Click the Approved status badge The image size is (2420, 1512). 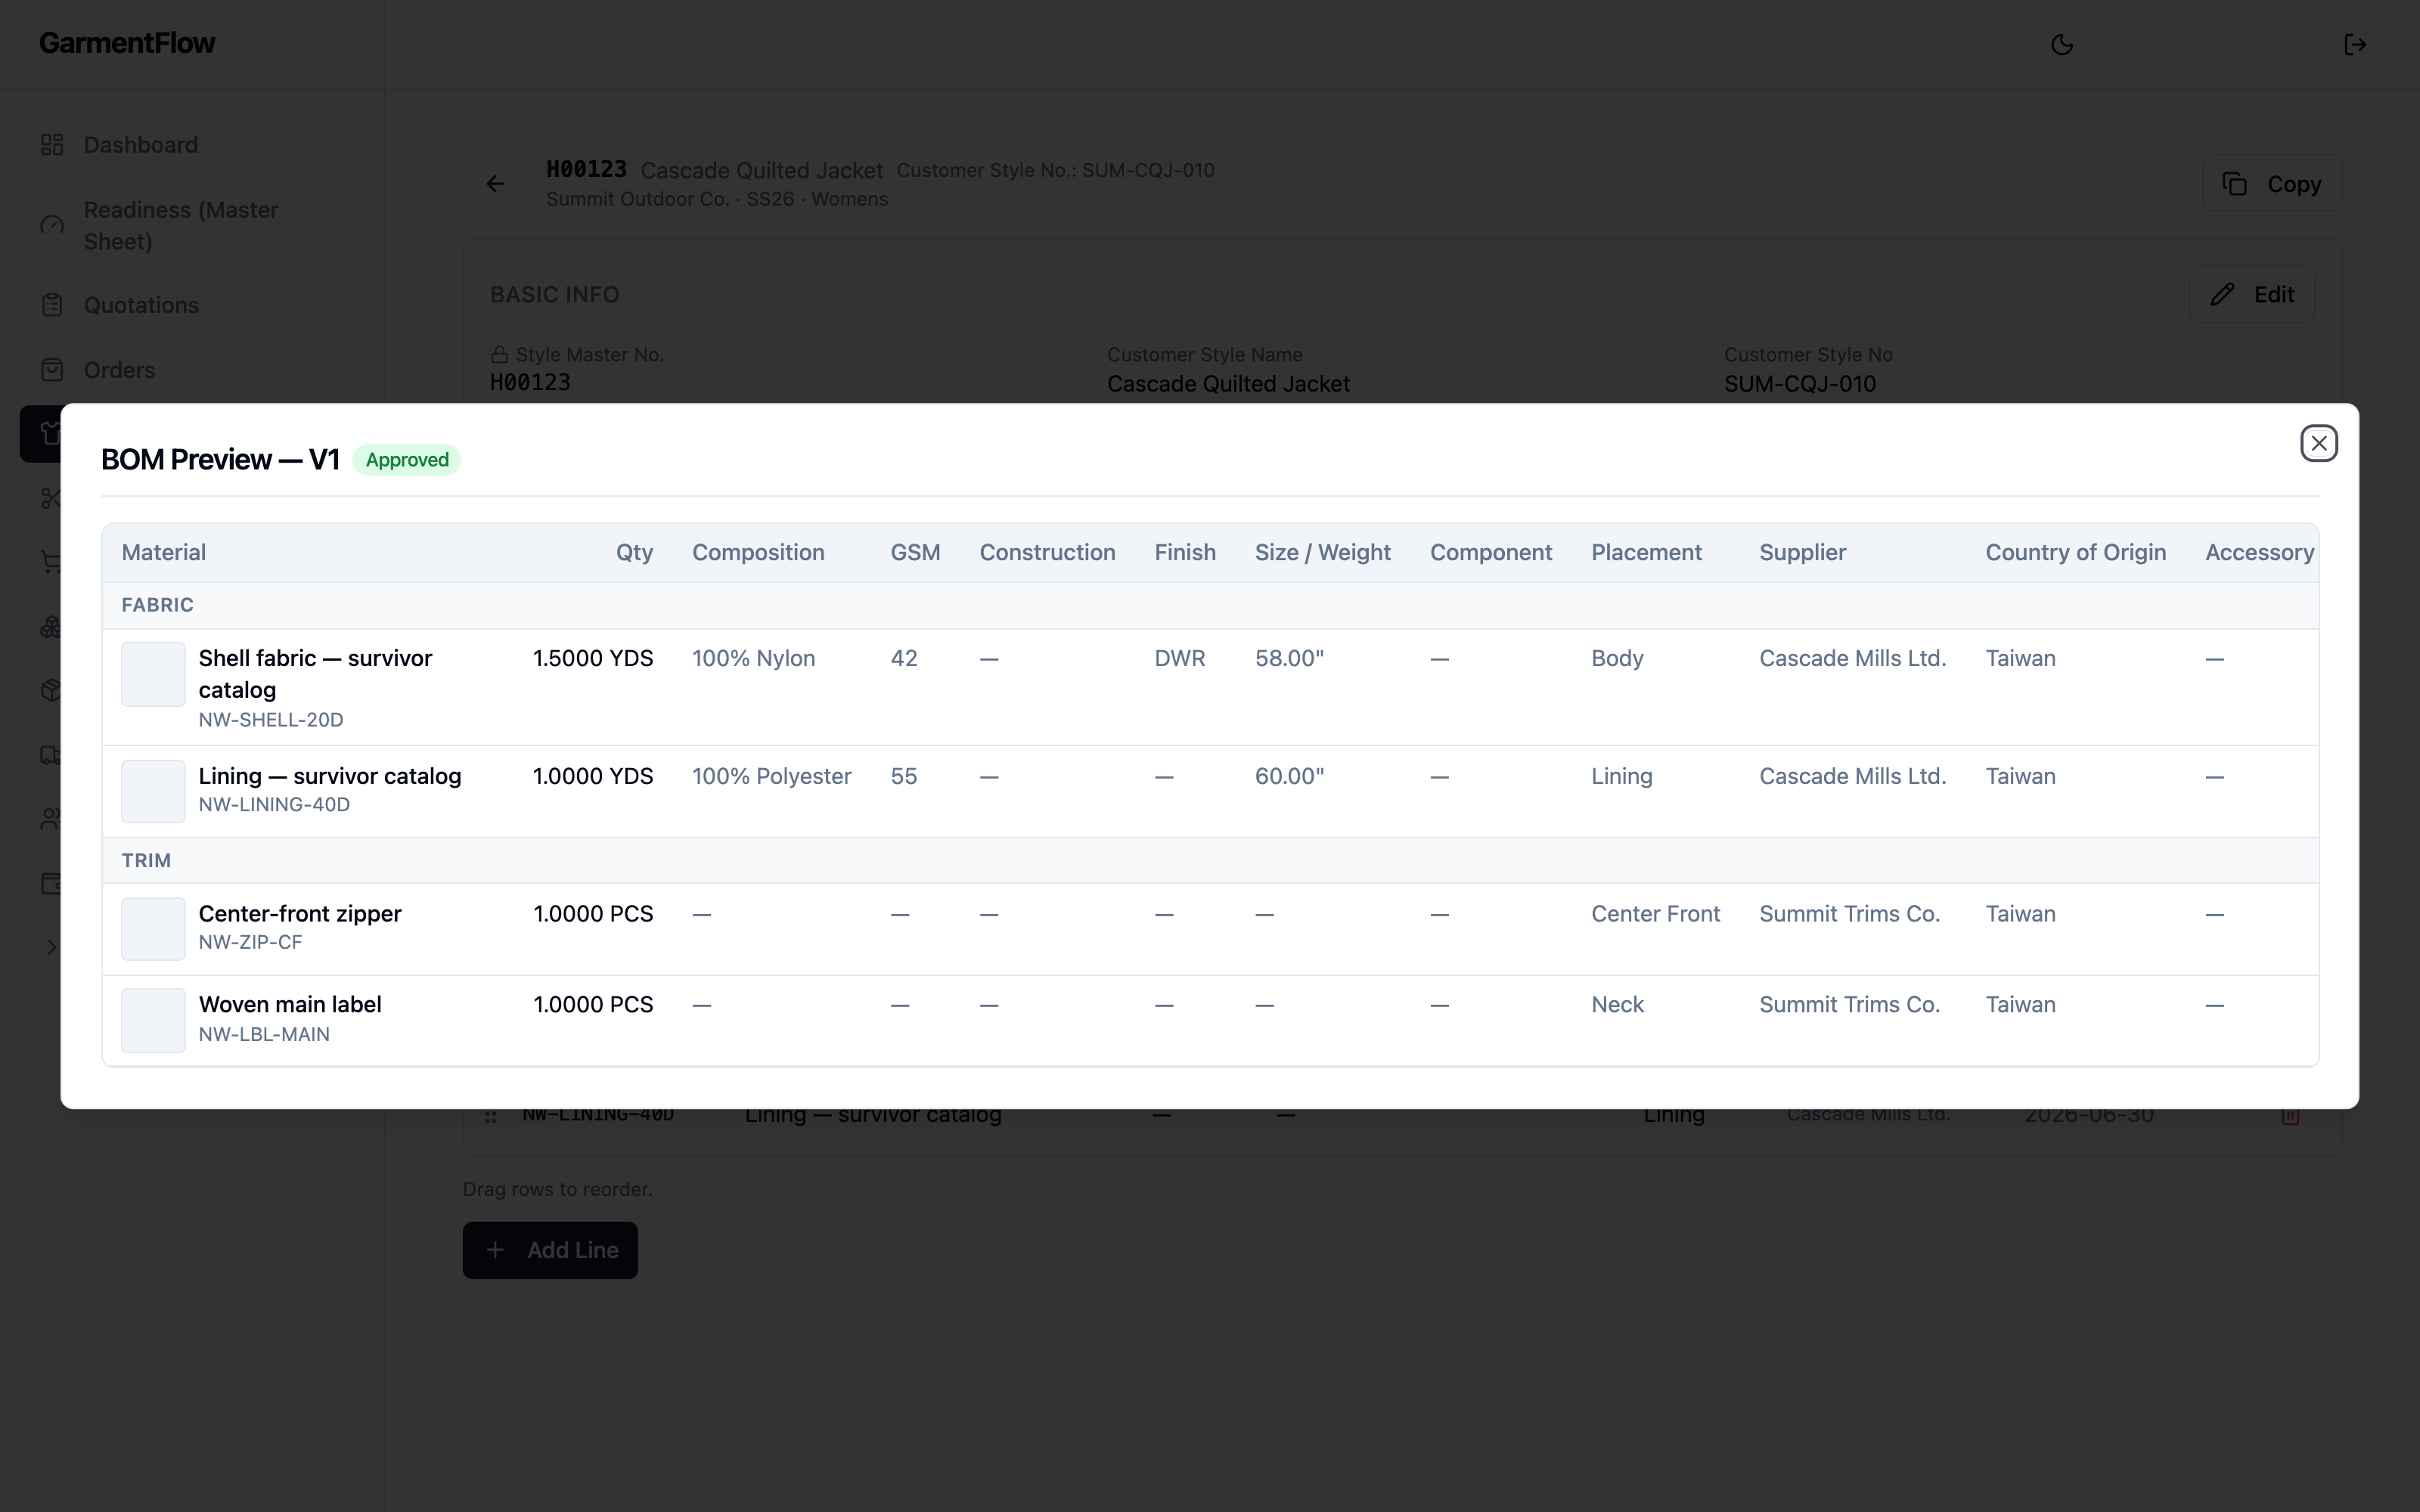(x=407, y=460)
